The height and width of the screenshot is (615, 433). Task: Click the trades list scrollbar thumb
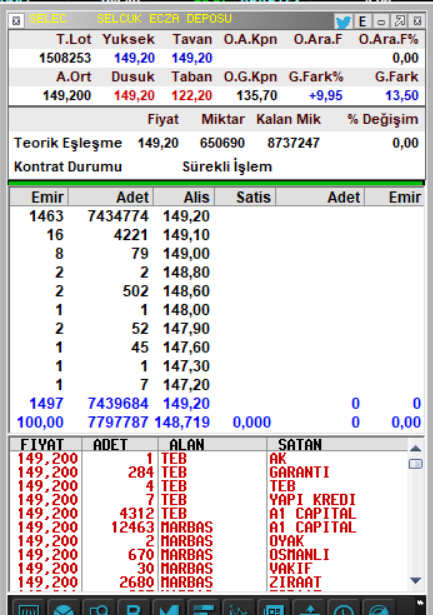click(x=415, y=464)
